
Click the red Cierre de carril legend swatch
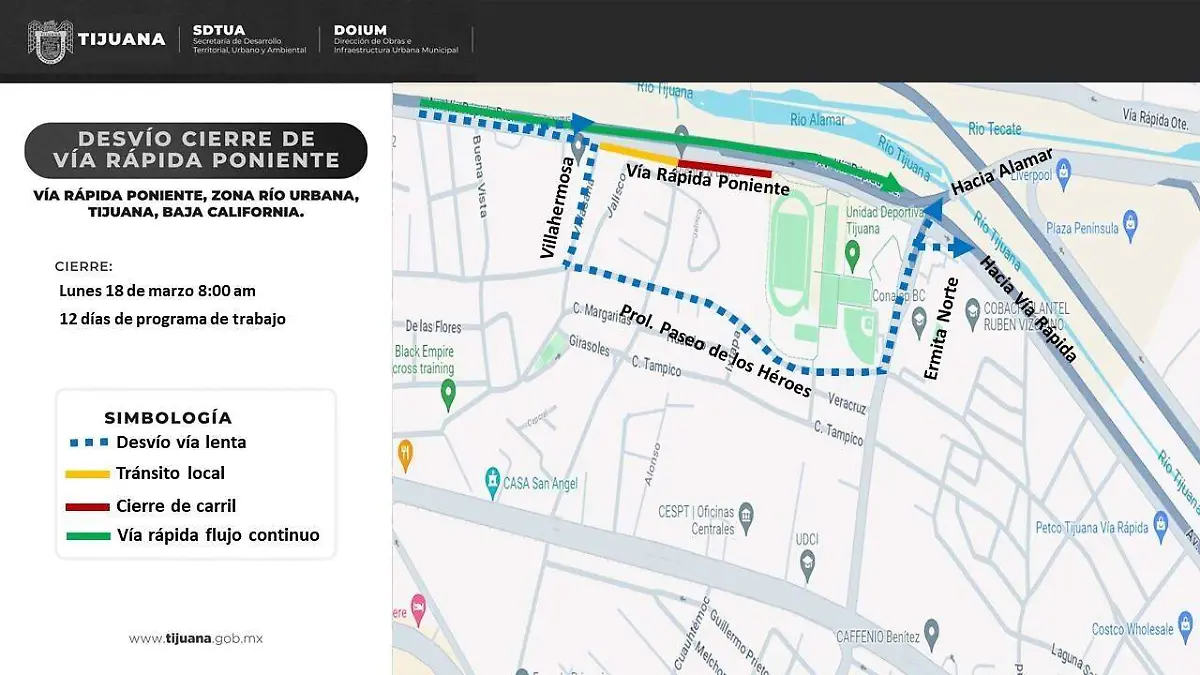click(87, 507)
